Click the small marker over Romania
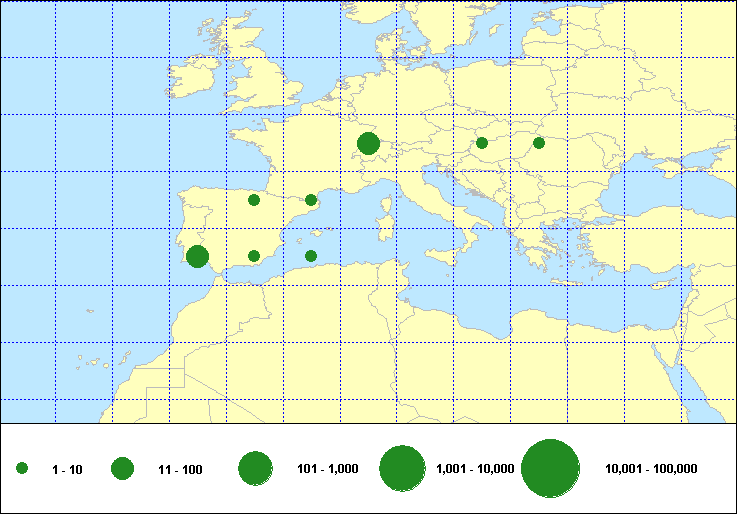 click(x=539, y=143)
